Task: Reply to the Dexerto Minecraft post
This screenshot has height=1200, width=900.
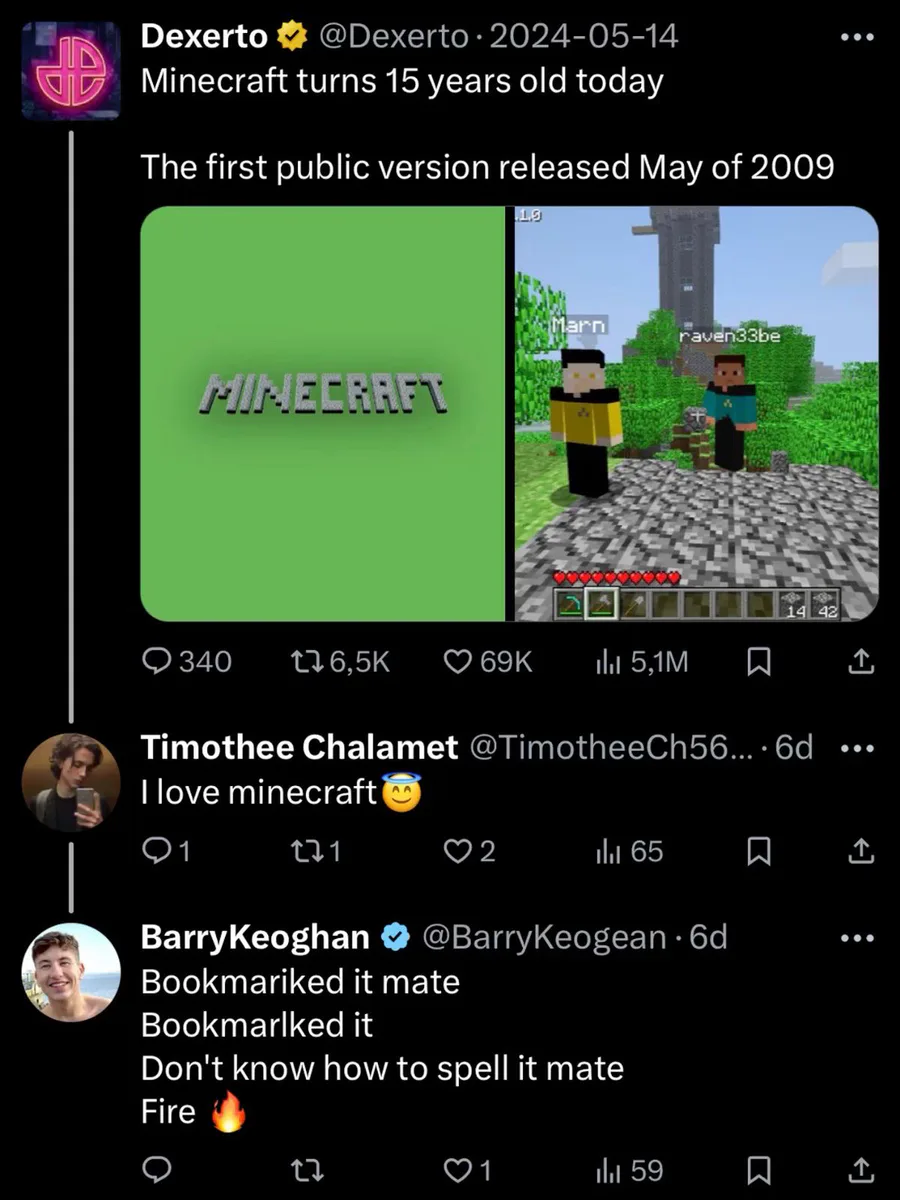Action: coord(159,661)
